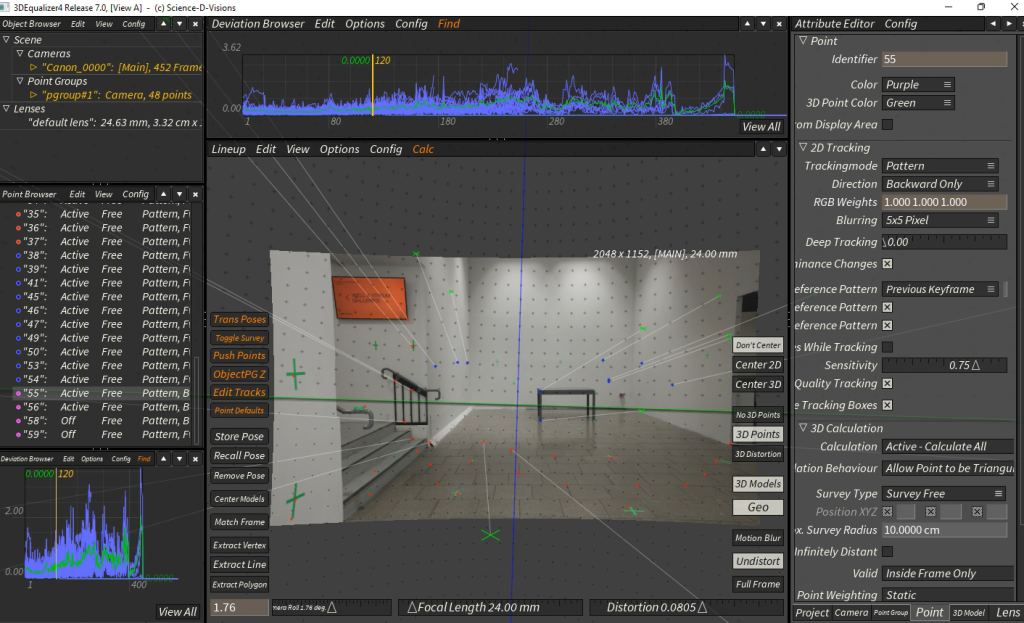This screenshot has width=1024, height=623.
Task: Click the large Deviation Browser up arrow
Action: (x=747, y=24)
